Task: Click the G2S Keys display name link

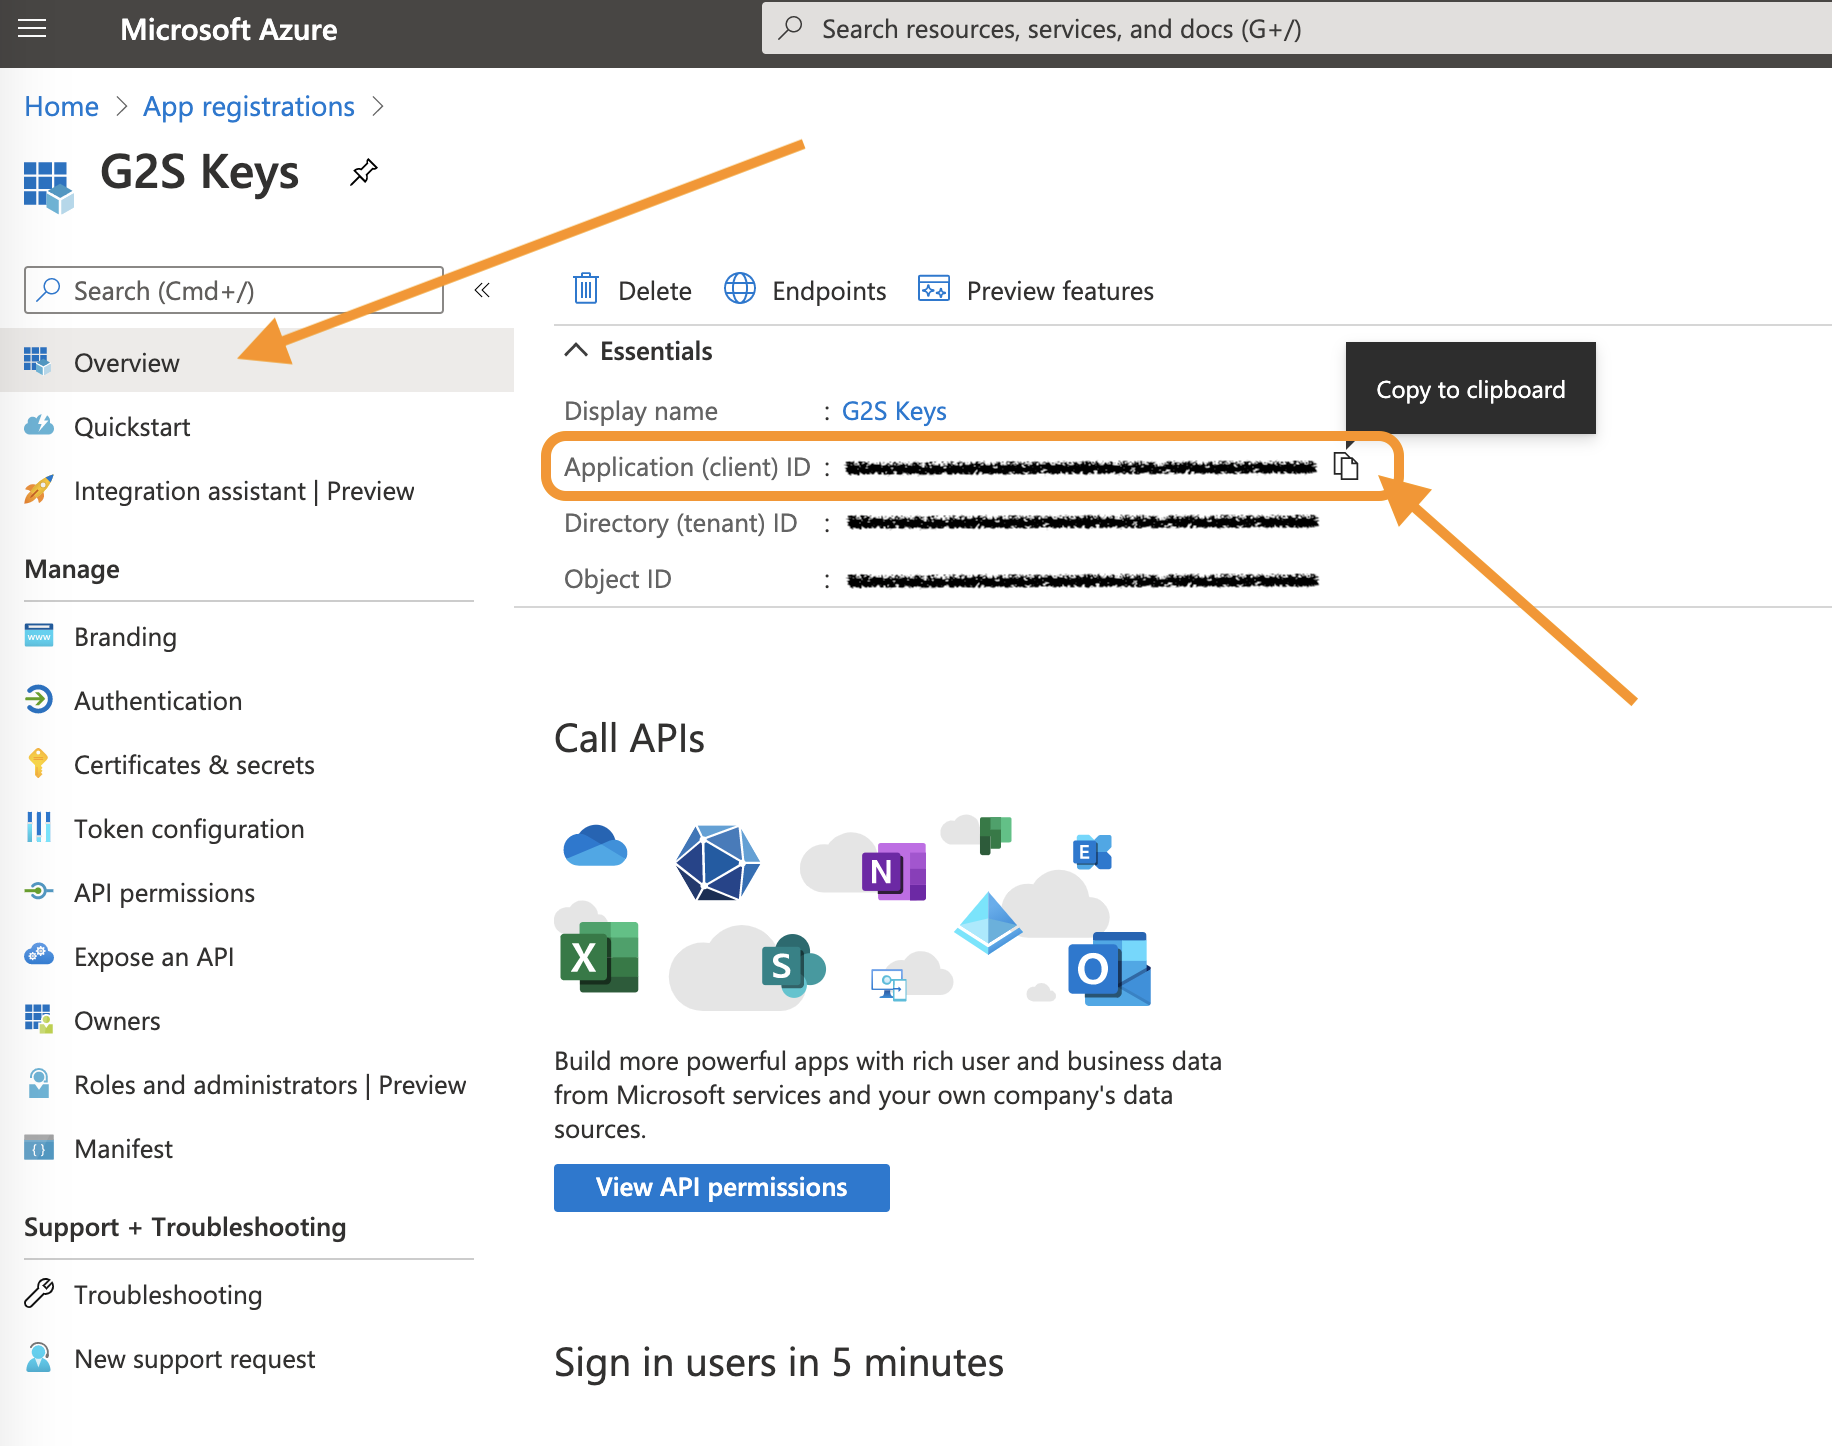Action: pyautogui.click(x=894, y=411)
